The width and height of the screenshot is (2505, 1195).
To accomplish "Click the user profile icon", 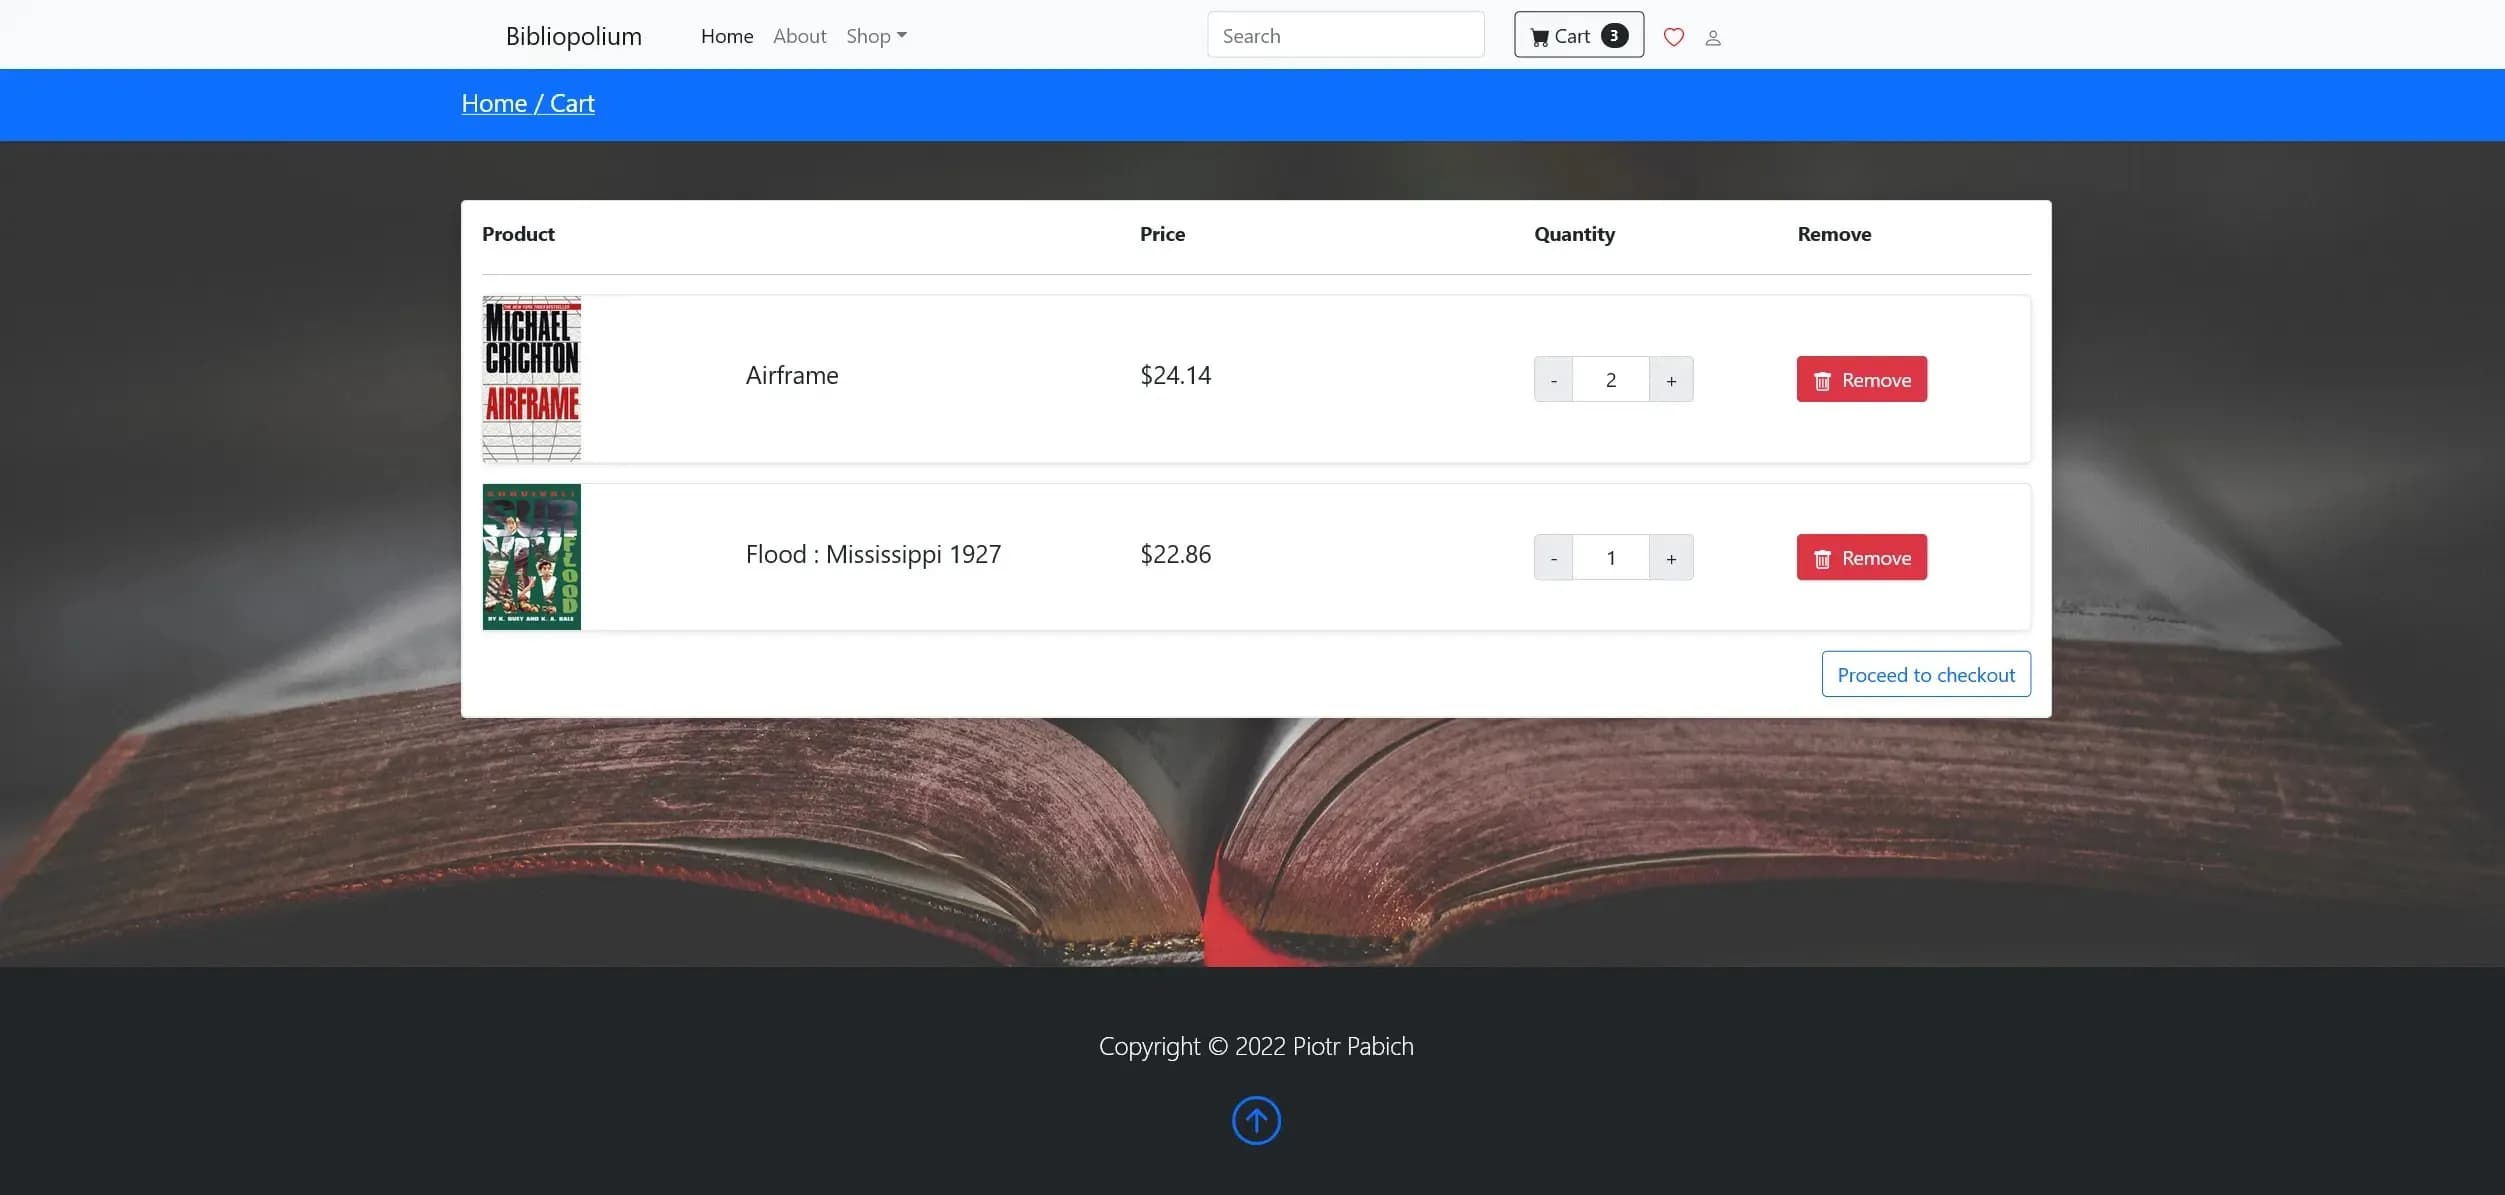I will pos(1713,37).
